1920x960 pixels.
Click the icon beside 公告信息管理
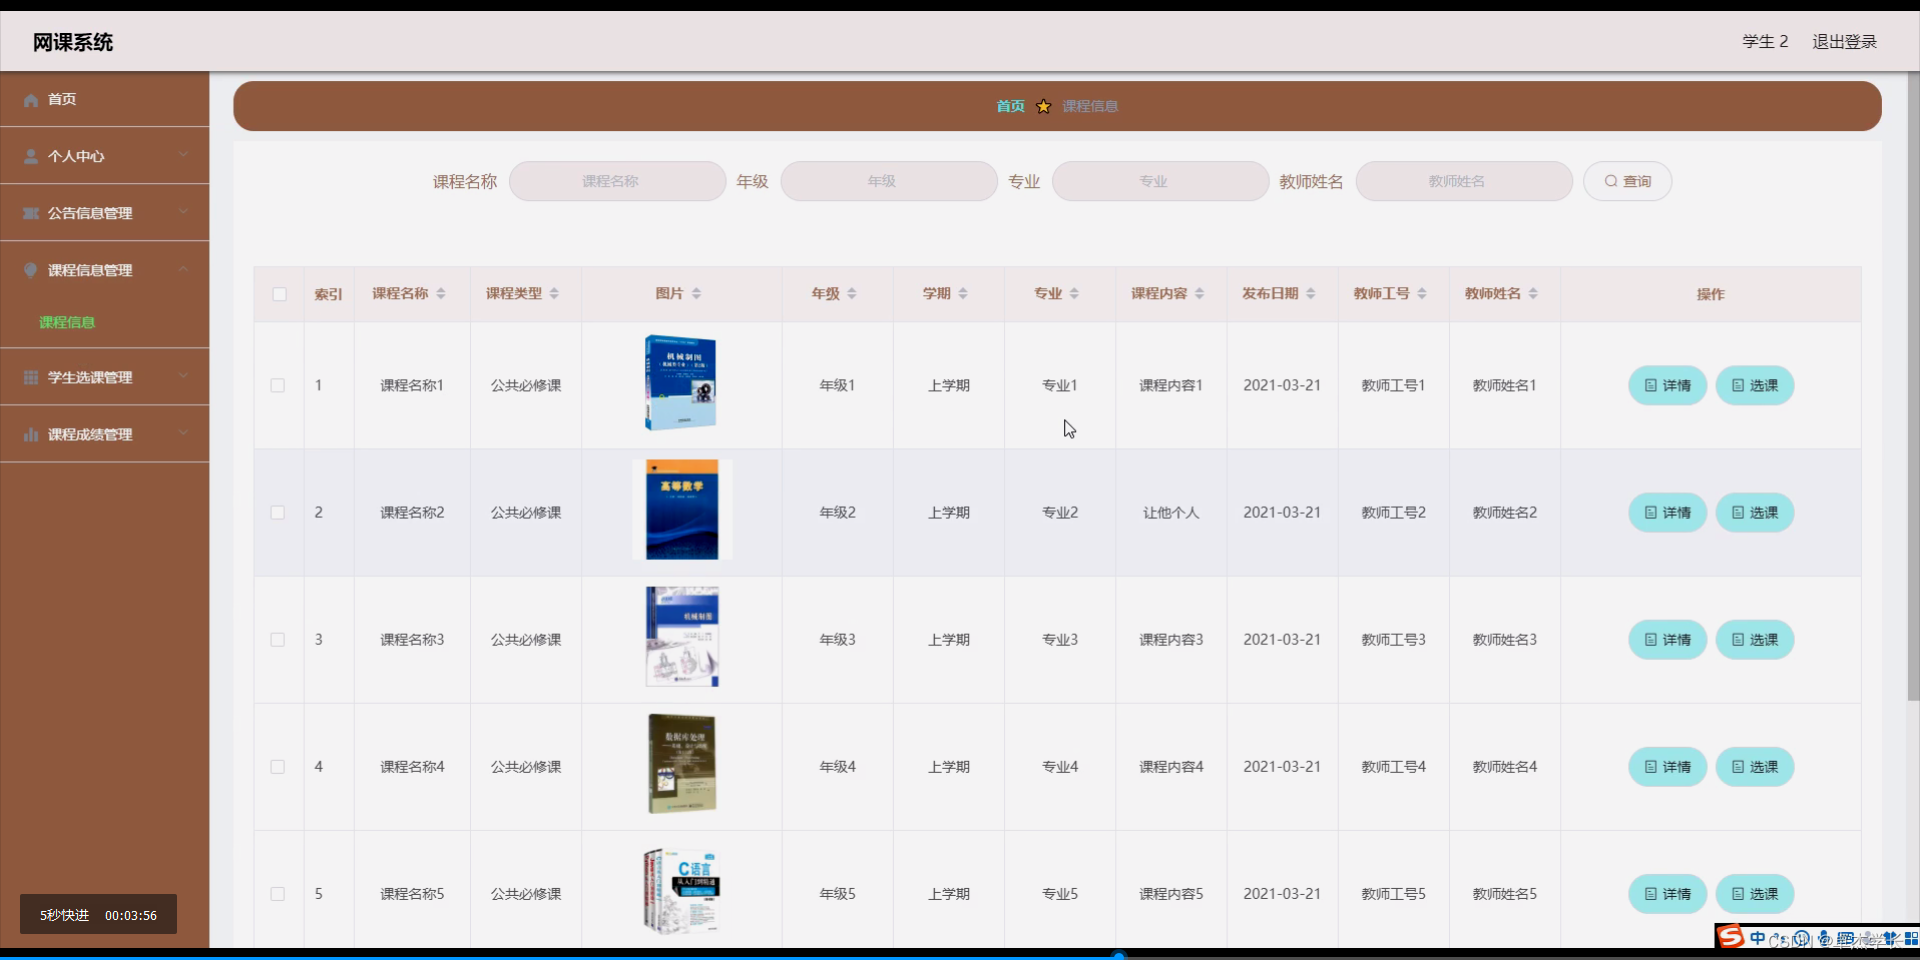click(31, 214)
